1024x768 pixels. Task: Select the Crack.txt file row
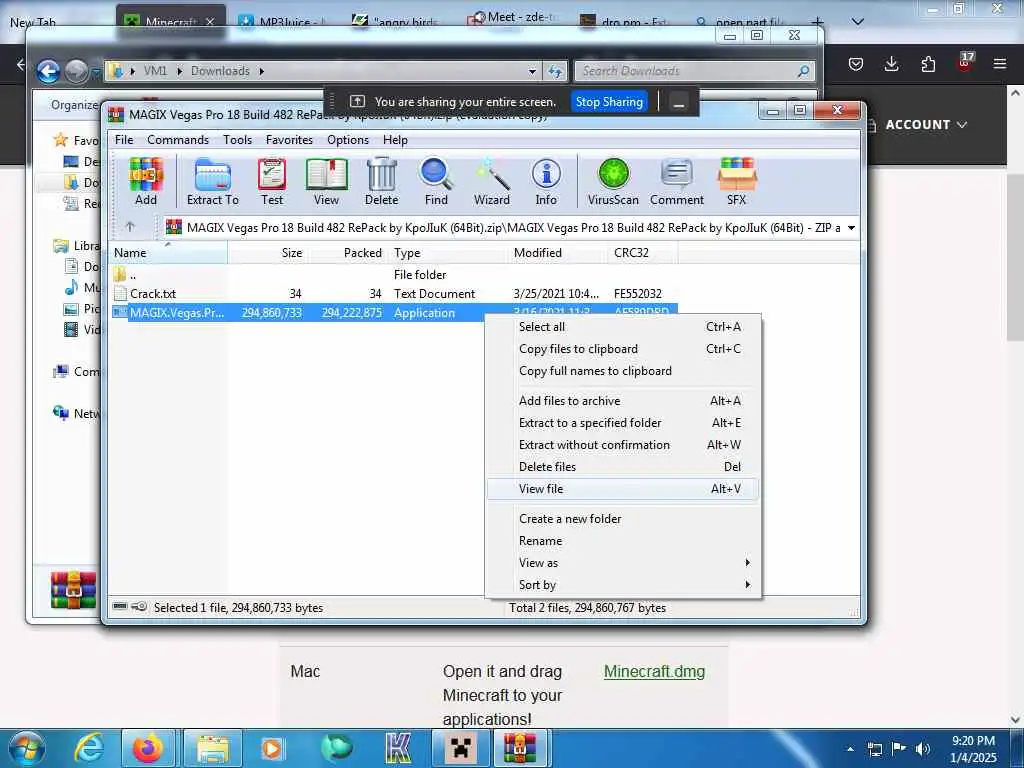(394, 294)
